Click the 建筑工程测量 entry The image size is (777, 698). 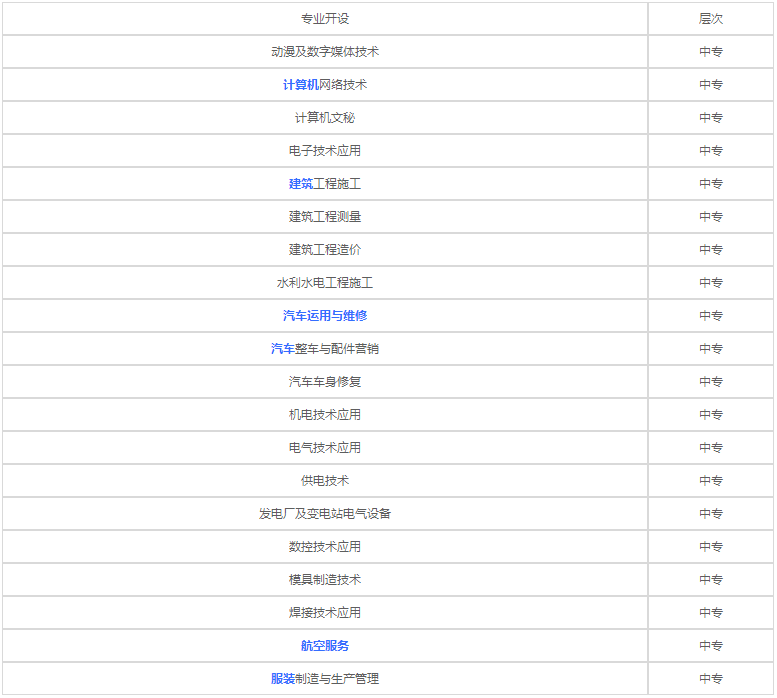tap(325, 217)
